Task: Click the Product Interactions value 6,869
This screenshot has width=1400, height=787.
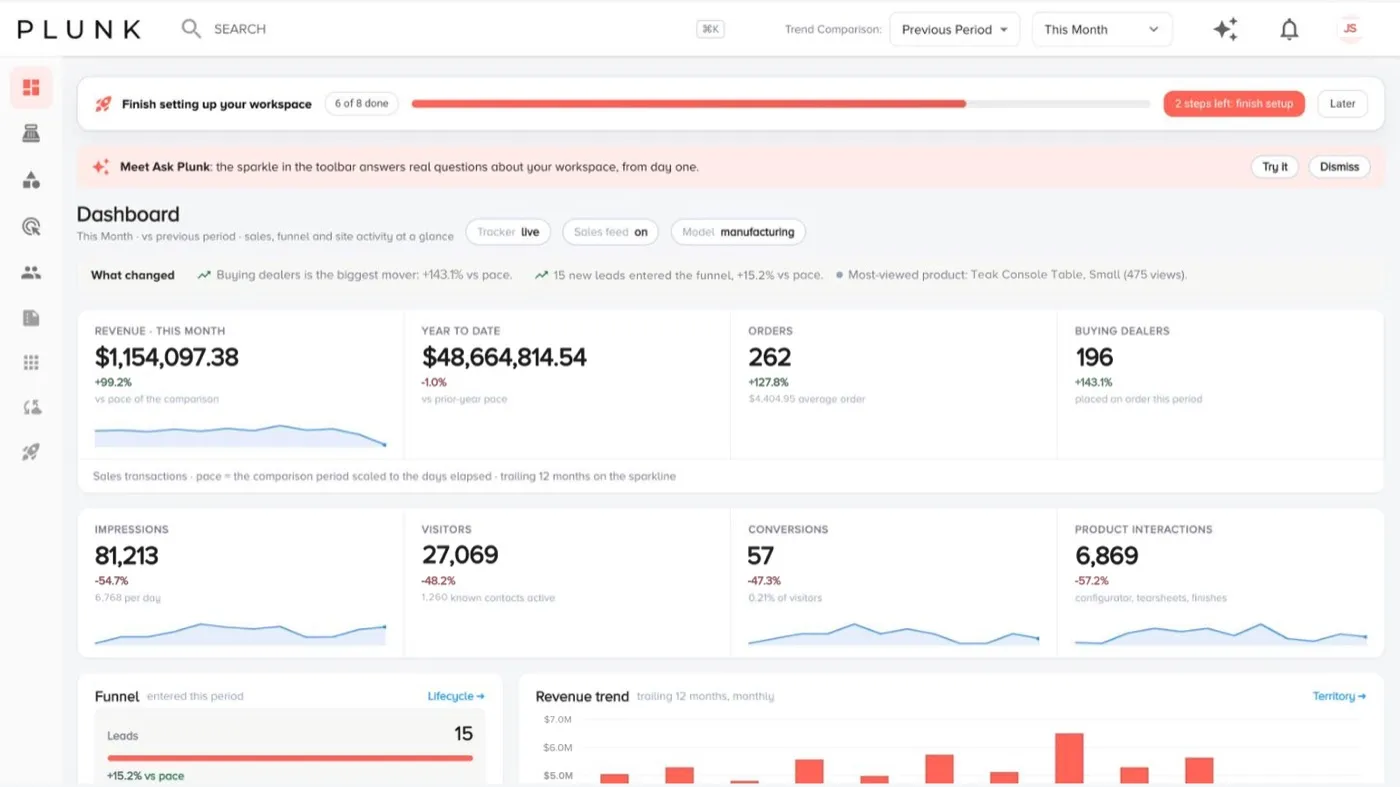Action: (x=1106, y=555)
